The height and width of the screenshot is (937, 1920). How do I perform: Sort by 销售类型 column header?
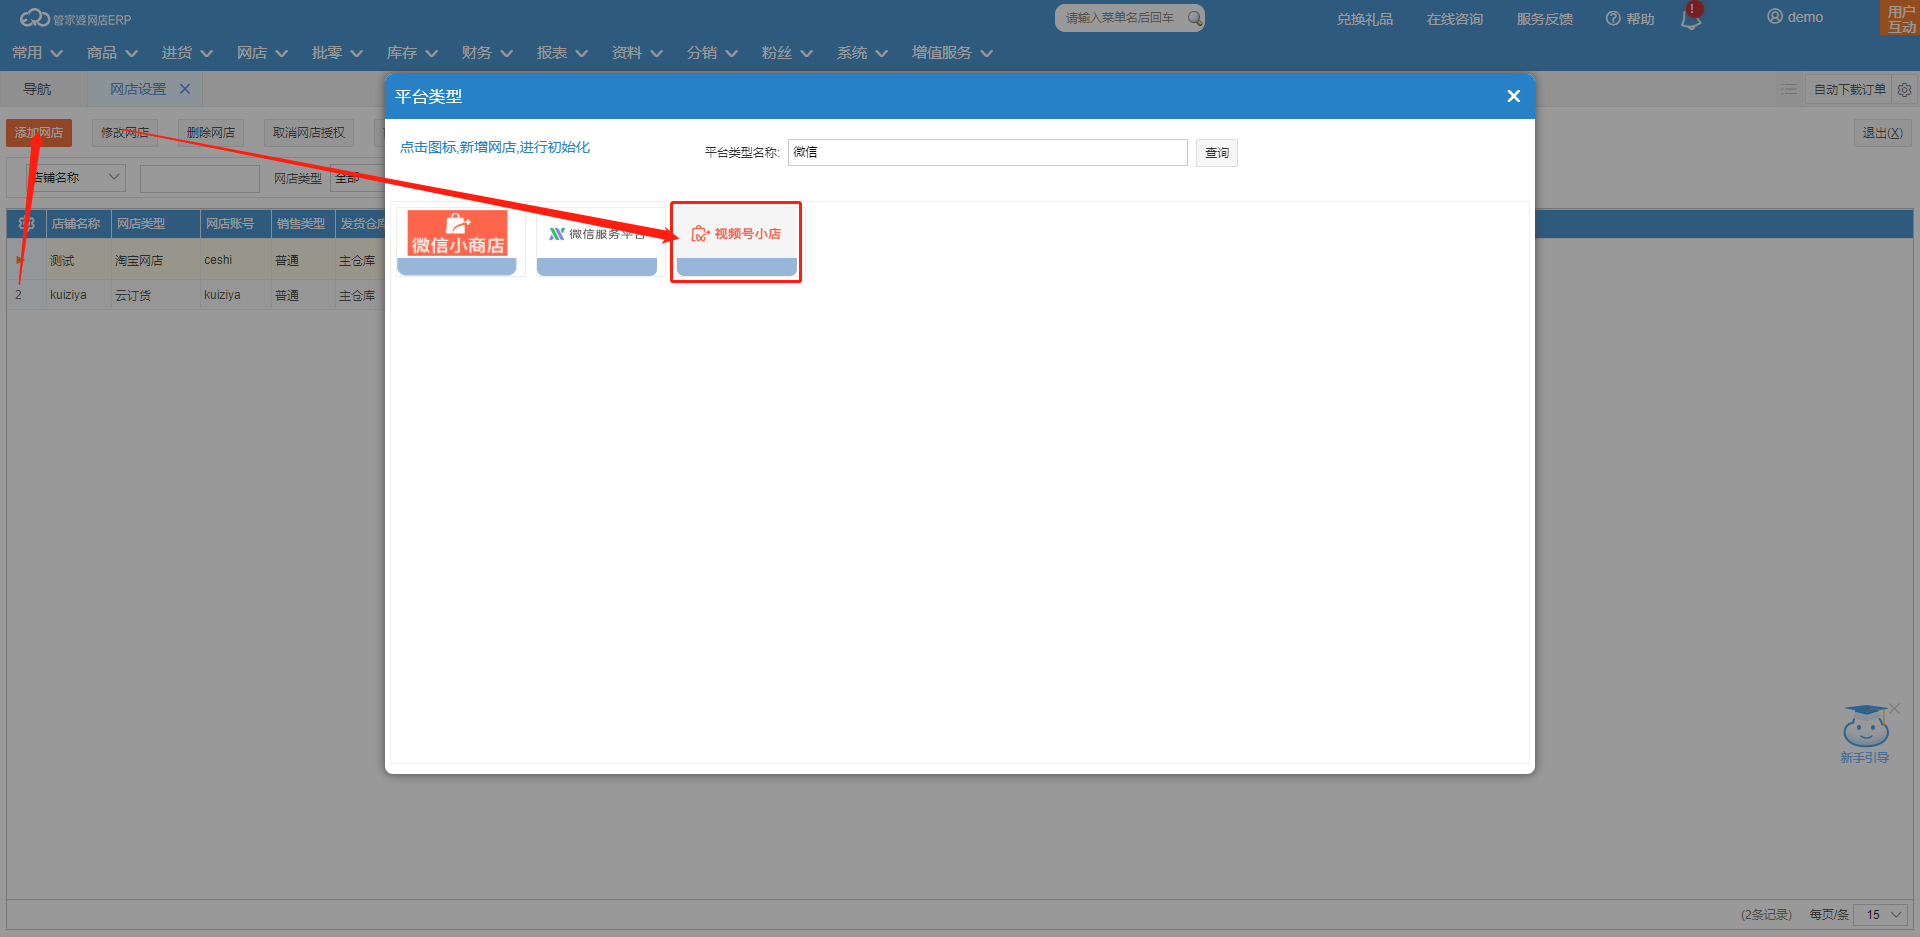[x=301, y=224]
